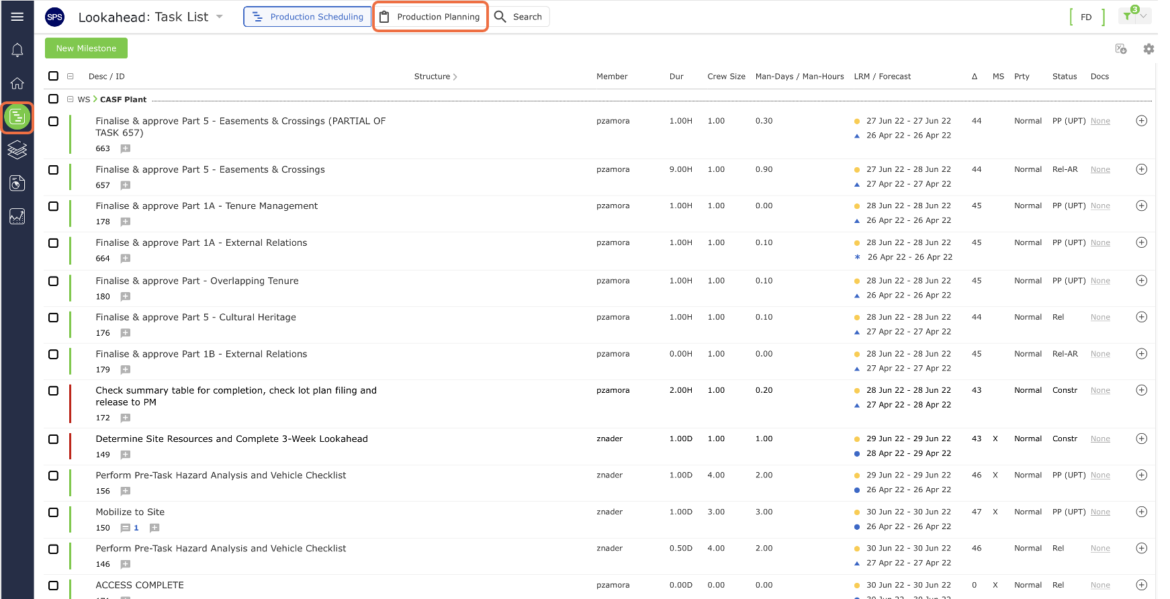Open Docs None link for task 663

point(1100,121)
